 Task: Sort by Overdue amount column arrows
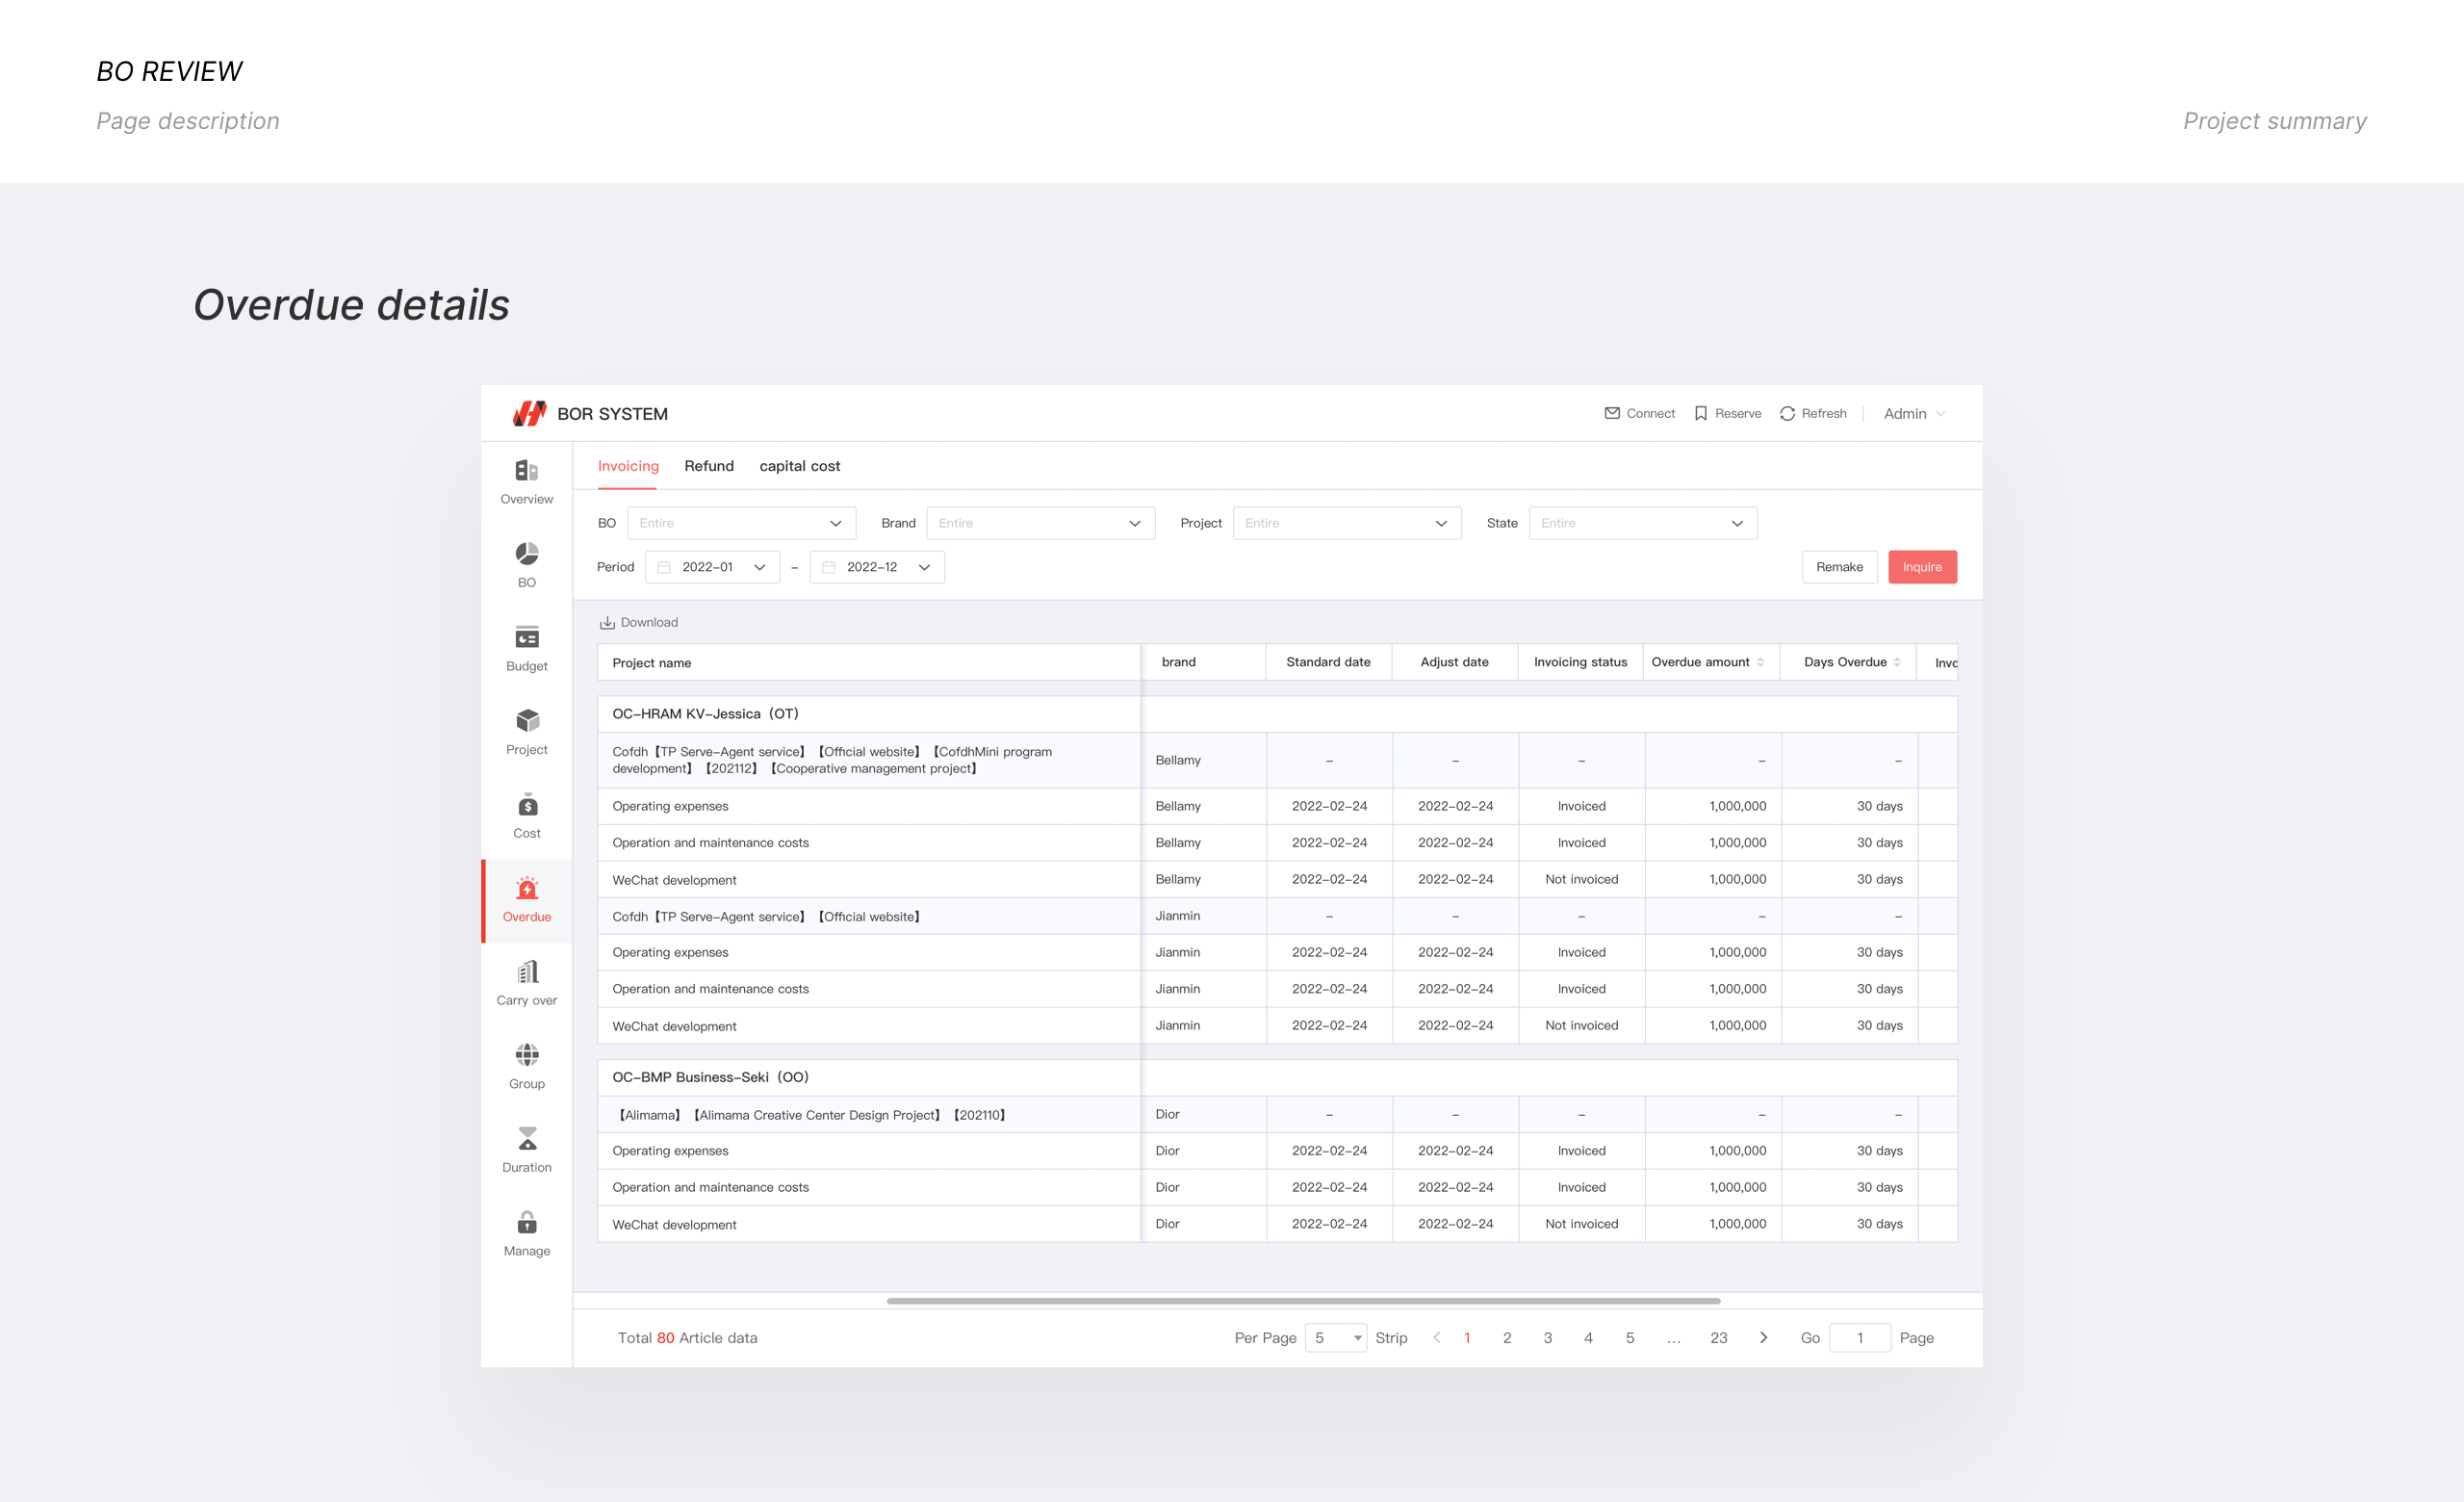(1760, 662)
